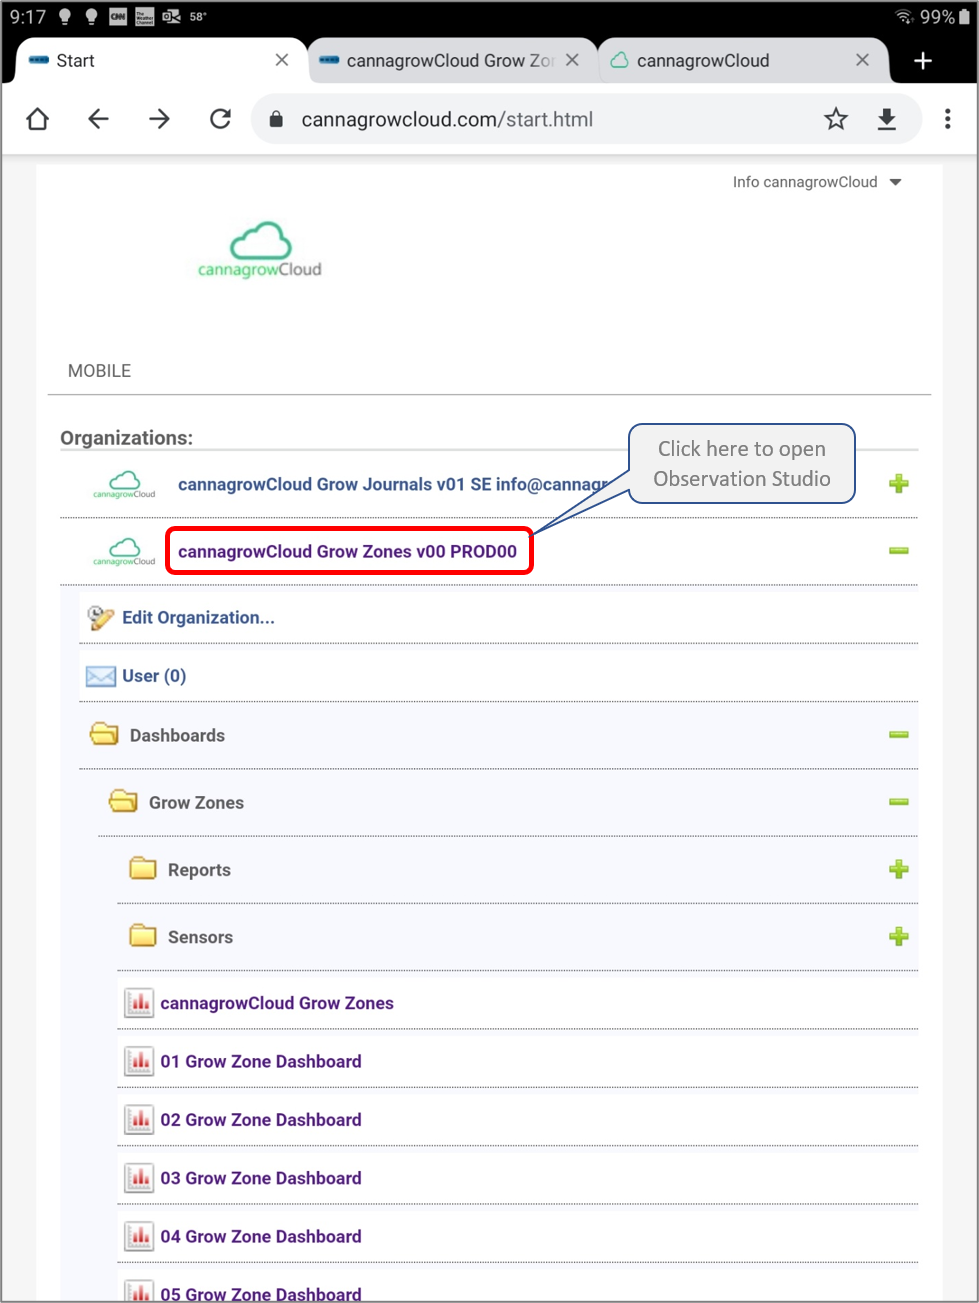Image resolution: width=979 pixels, height=1303 pixels.
Task: Open a new tab with plus icon
Action: point(922,61)
